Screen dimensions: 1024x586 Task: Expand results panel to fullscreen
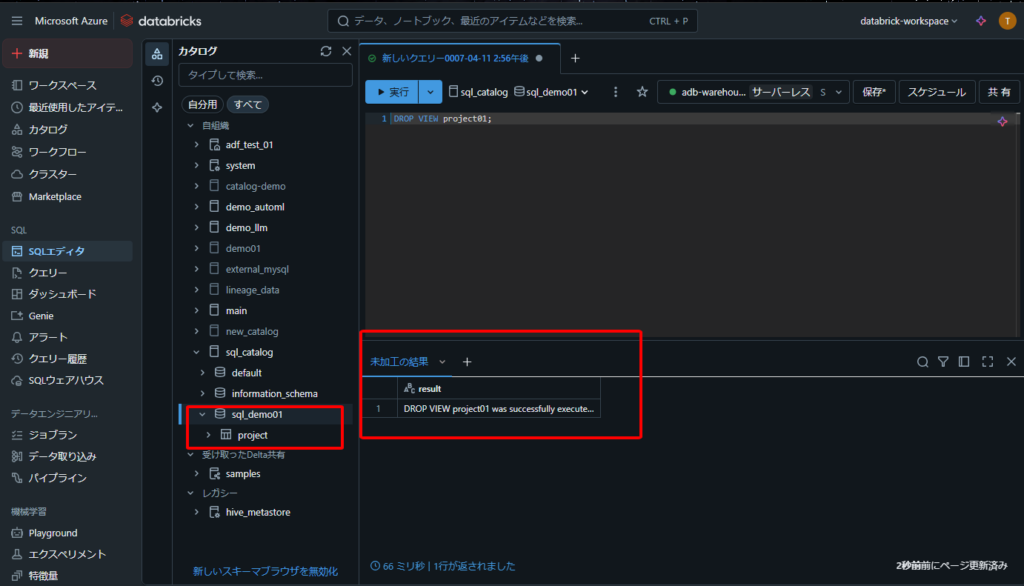pyautogui.click(x=988, y=362)
